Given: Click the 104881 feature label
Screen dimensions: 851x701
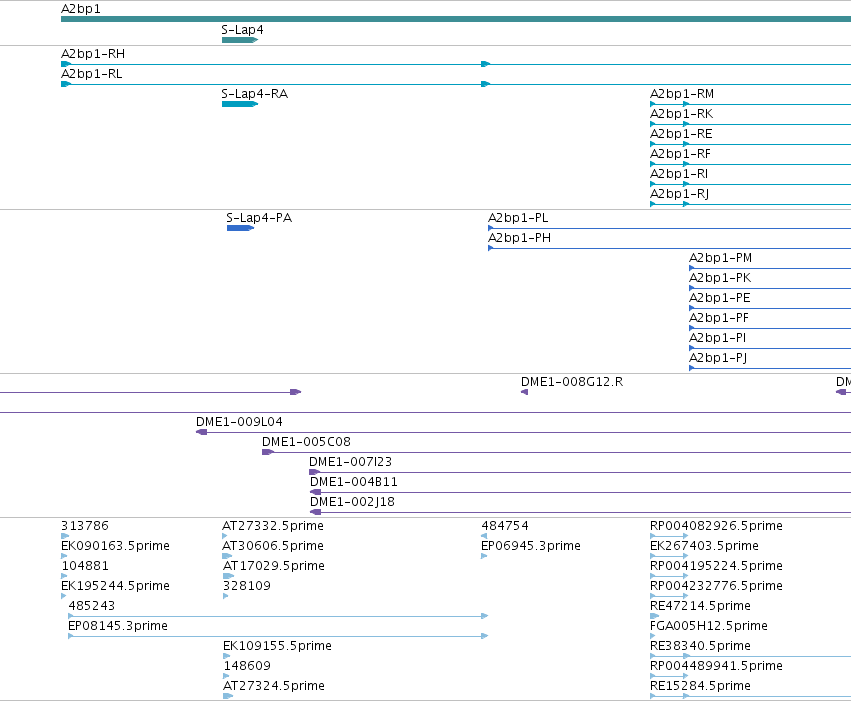Looking at the screenshot, I should click(85, 566).
